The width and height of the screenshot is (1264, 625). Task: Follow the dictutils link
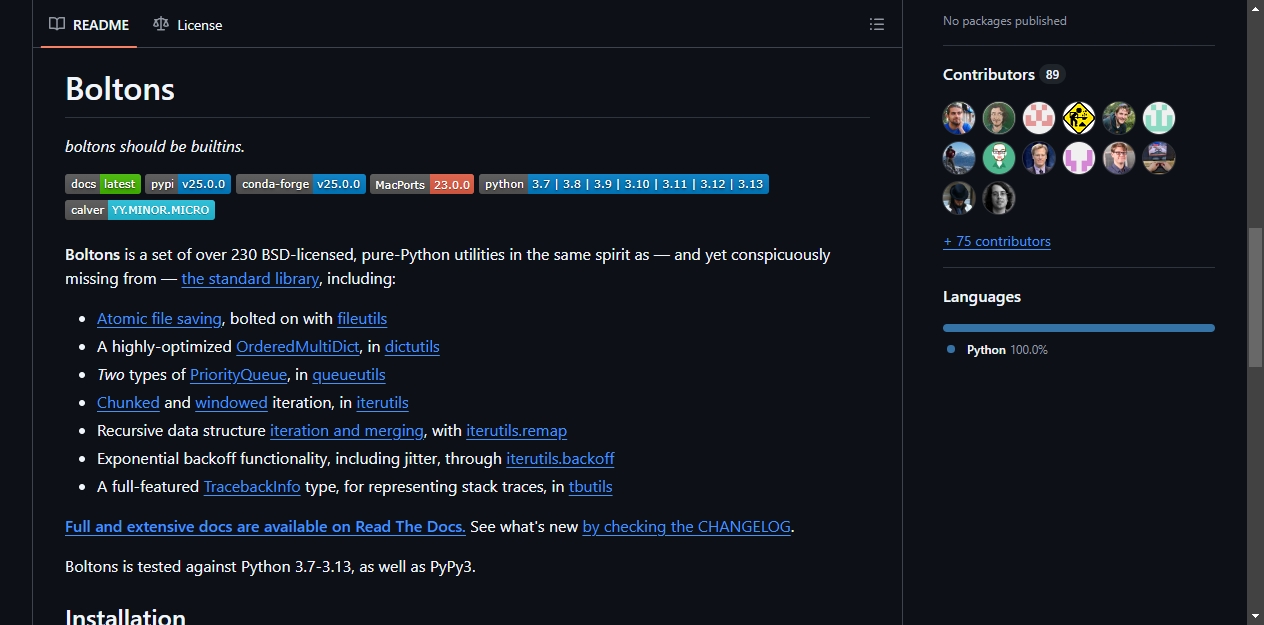[x=412, y=347]
